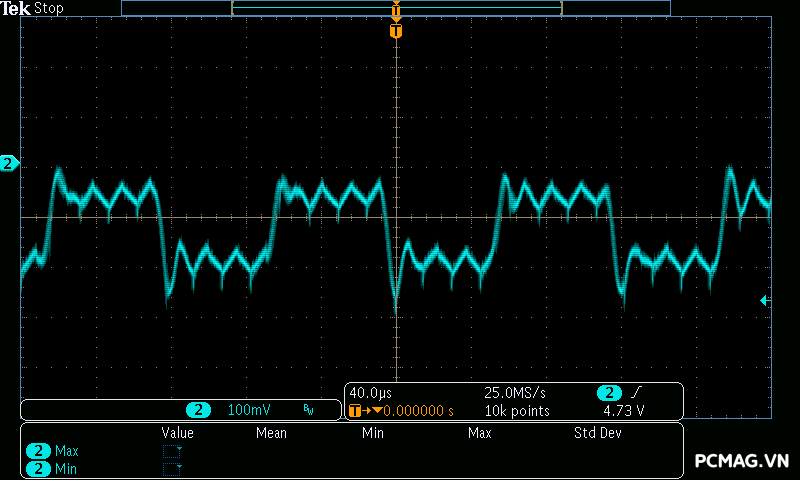Select the channel 2 Max measurement row
The width and height of the screenshot is (800, 480).
click(54, 451)
